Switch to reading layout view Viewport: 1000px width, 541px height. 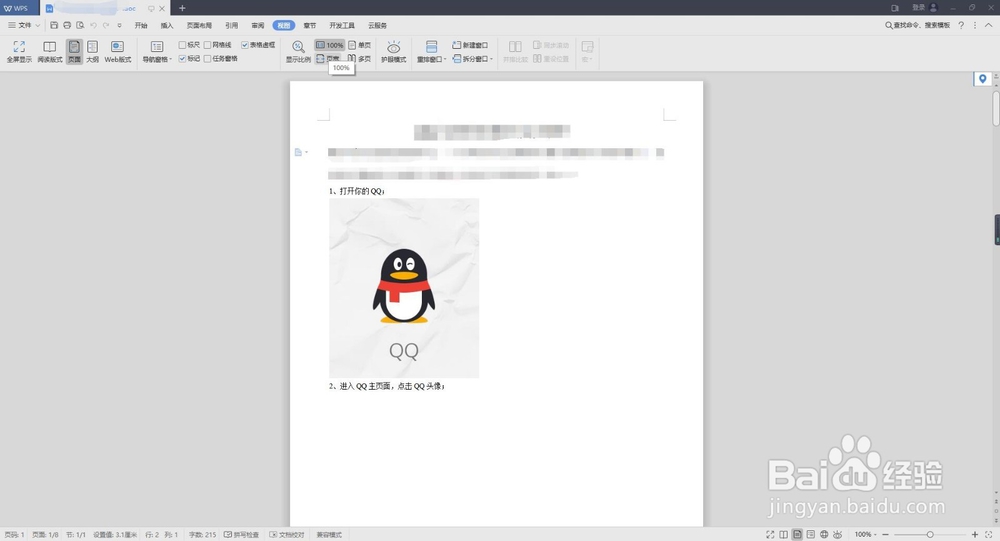tap(50, 51)
